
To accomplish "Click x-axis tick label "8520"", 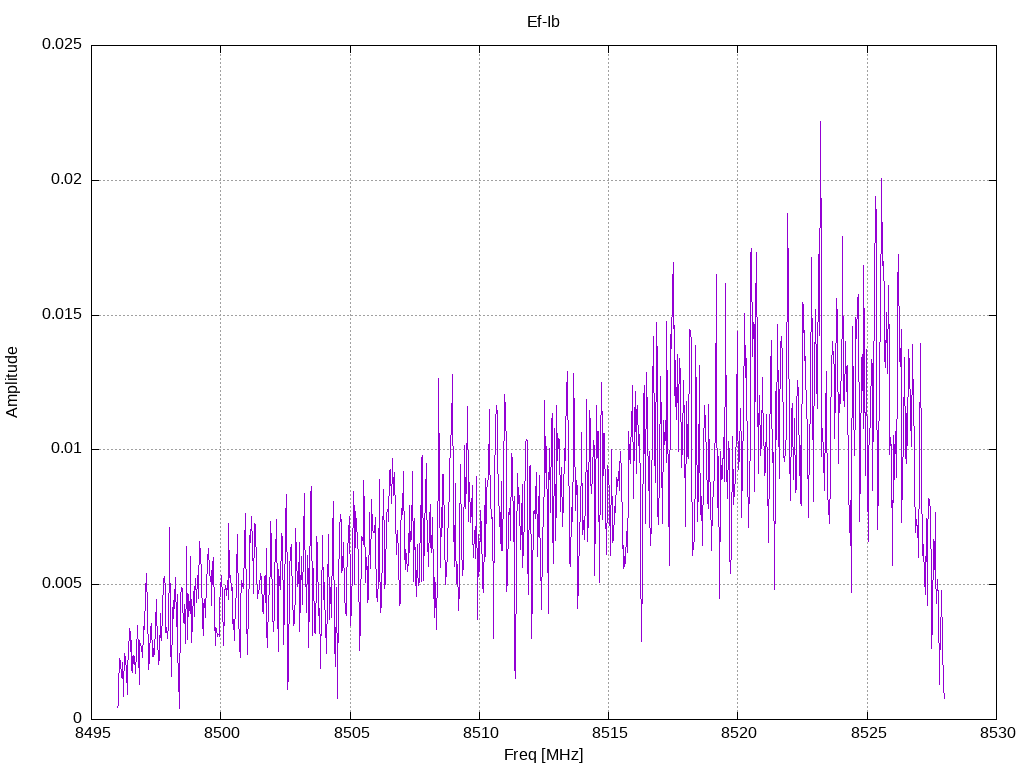I will pos(739,733).
